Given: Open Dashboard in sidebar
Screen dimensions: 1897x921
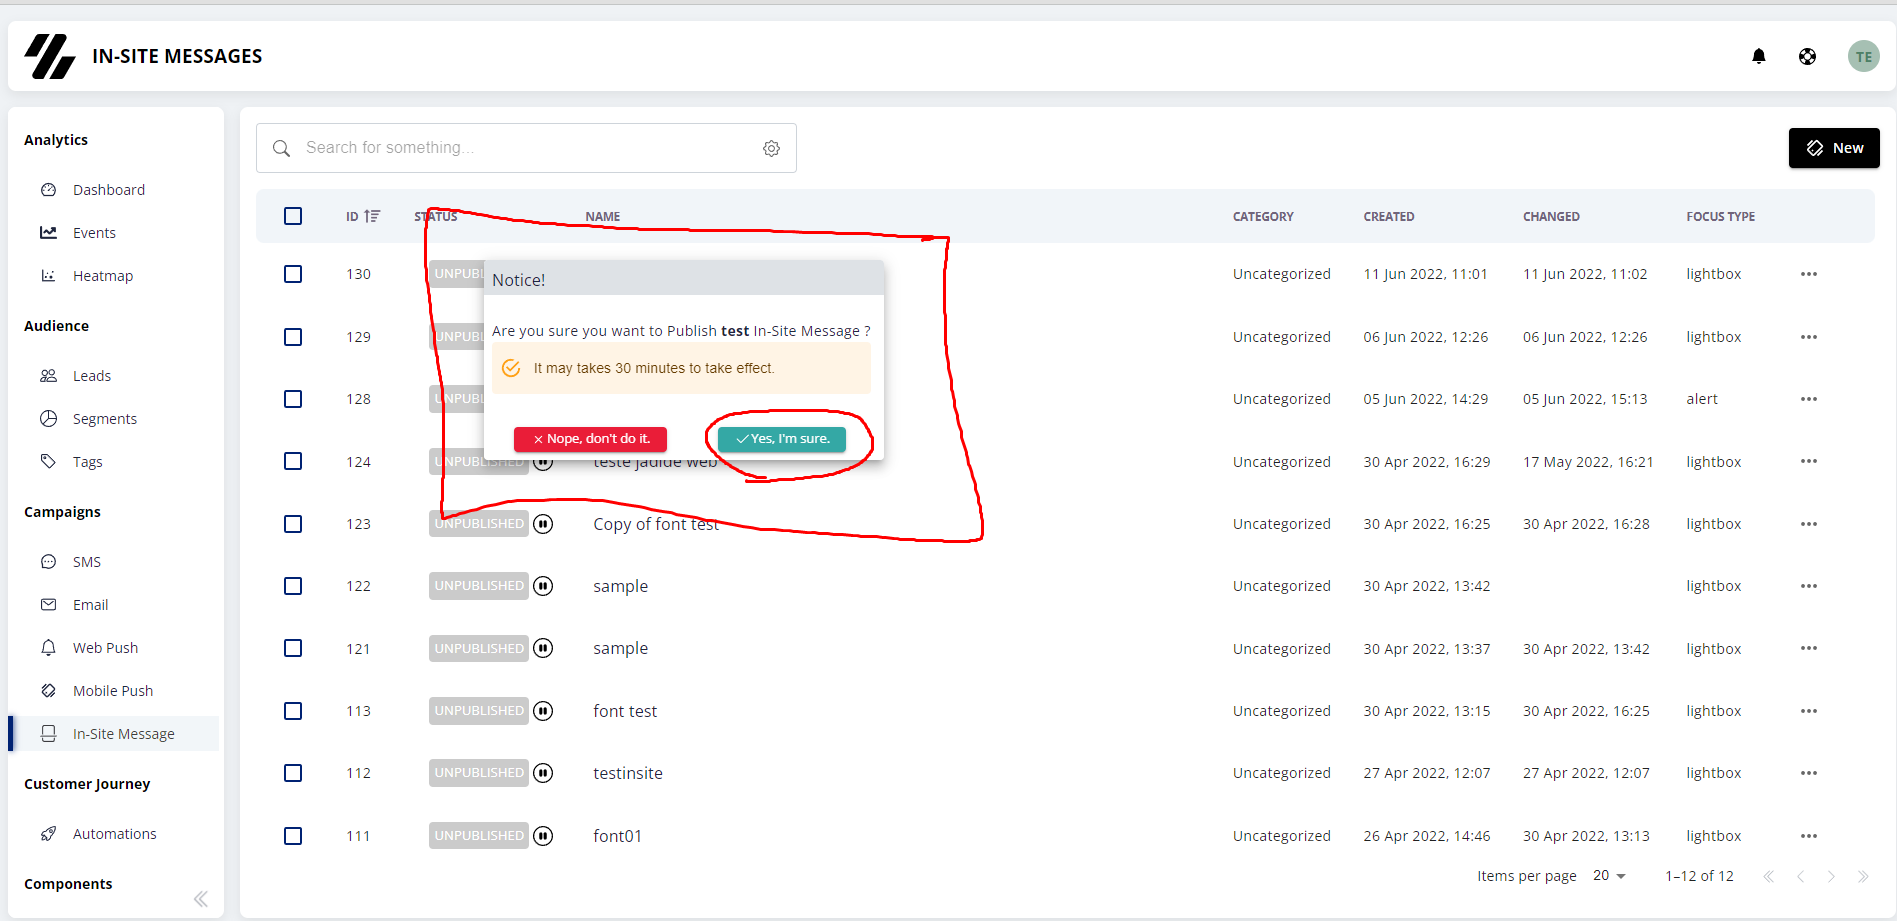Looking at the screenshot, I should pyautogui.click(x=109, y=190).
